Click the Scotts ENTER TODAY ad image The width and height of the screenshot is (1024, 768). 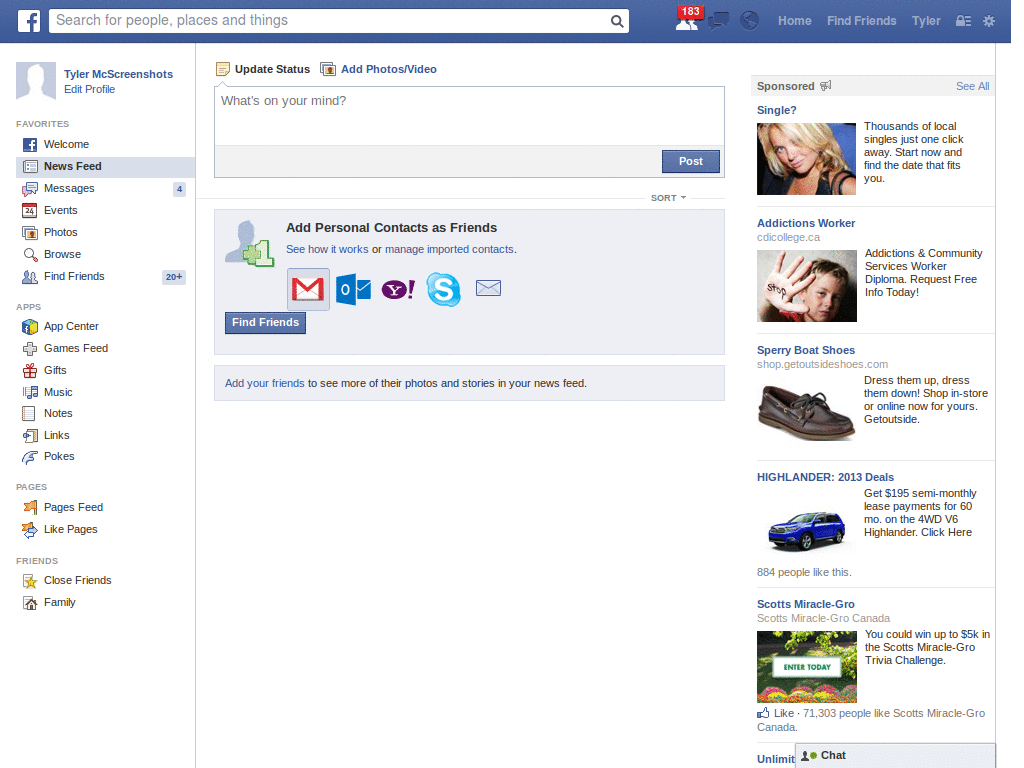pyautogui.click(x=807, y=667)
